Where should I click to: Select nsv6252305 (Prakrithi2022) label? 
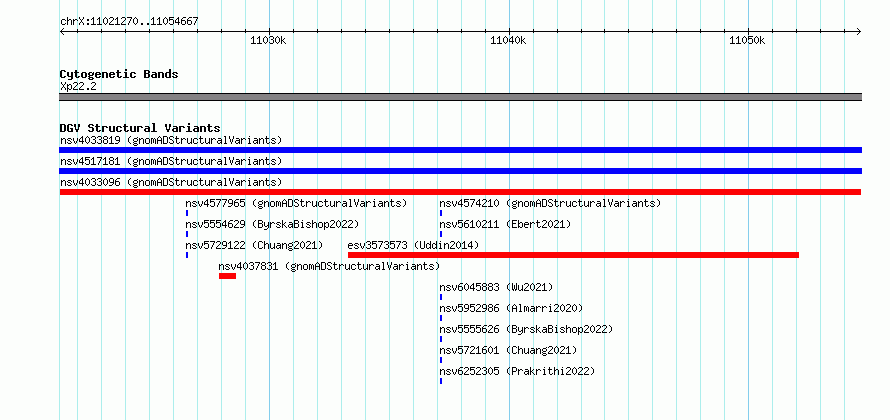(x=517, y=371)
